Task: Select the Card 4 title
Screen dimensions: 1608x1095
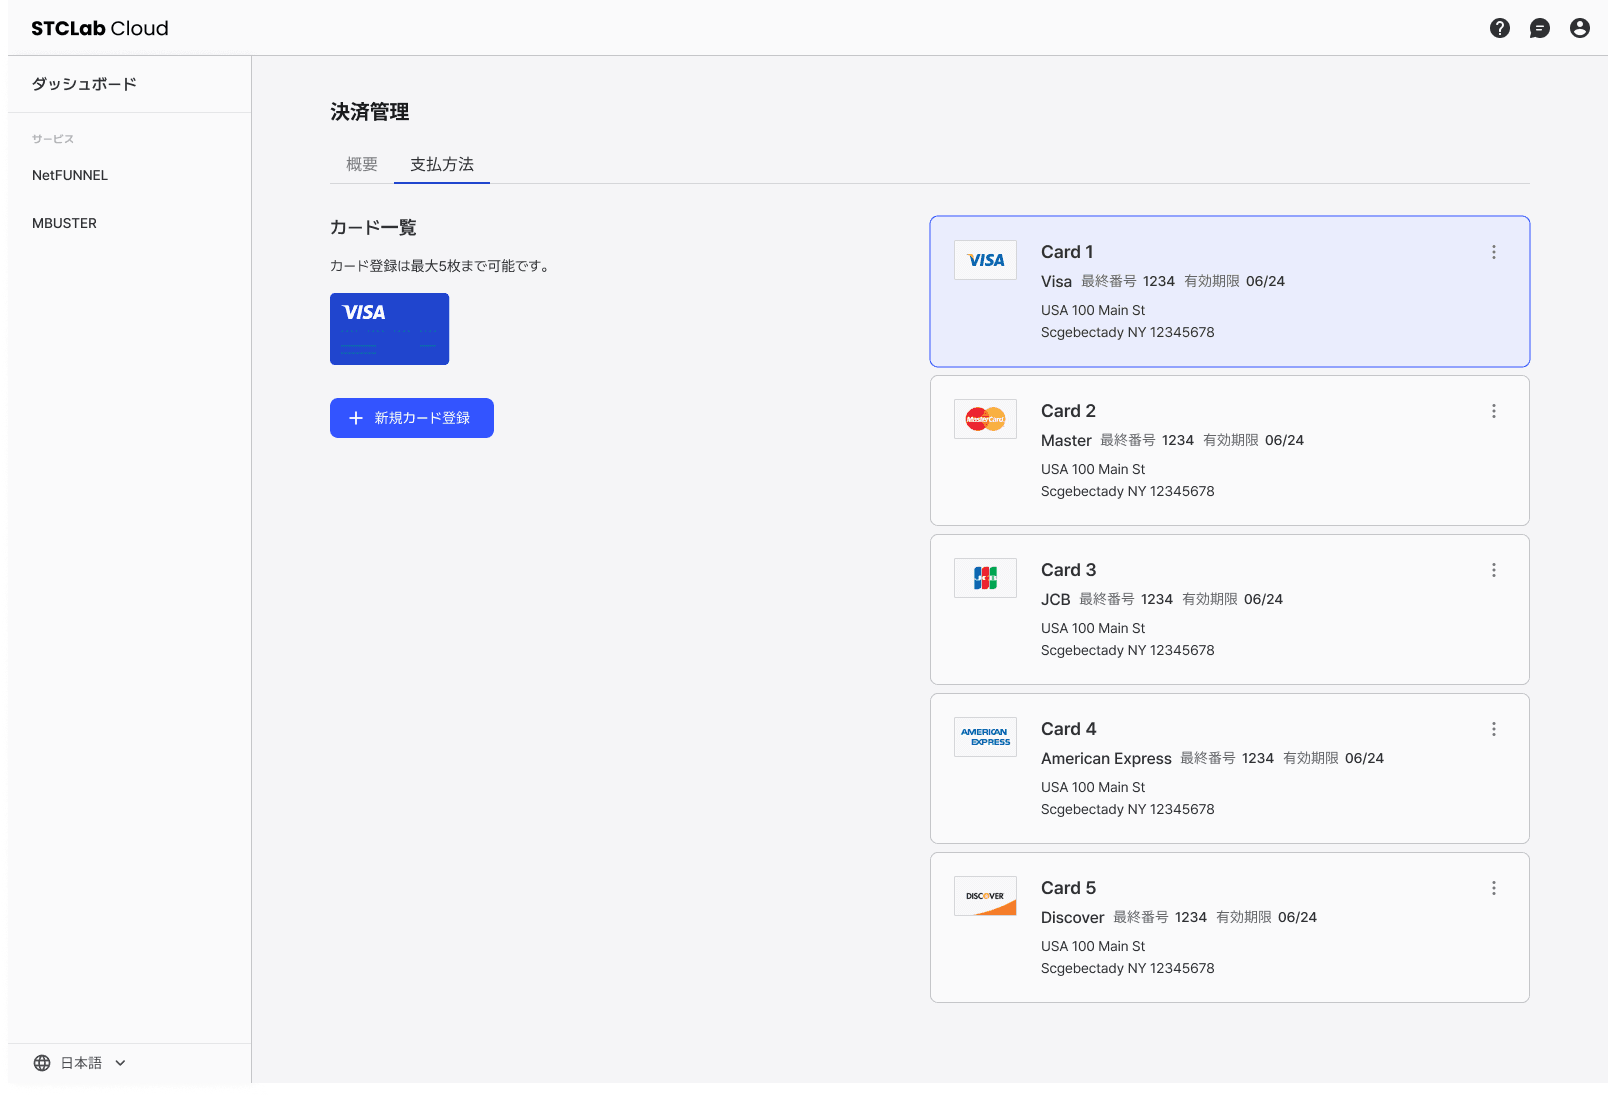Action: click(1068, 729)
